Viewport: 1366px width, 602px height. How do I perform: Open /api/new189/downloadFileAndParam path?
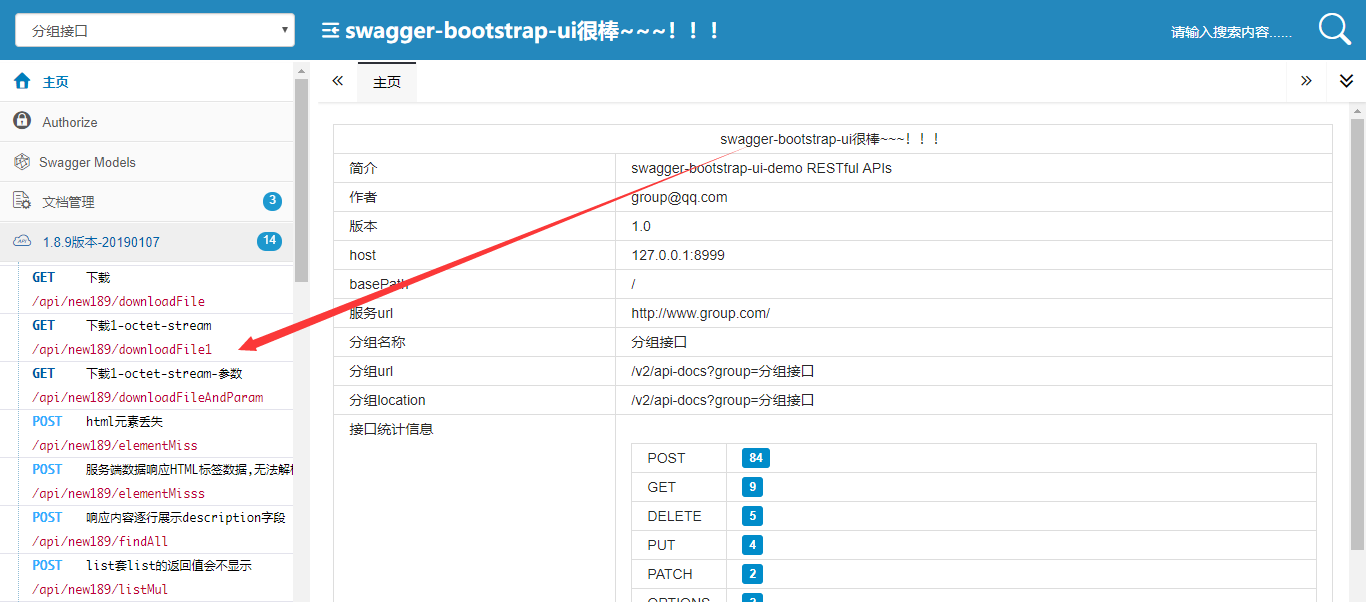click(x=148, y=397)
